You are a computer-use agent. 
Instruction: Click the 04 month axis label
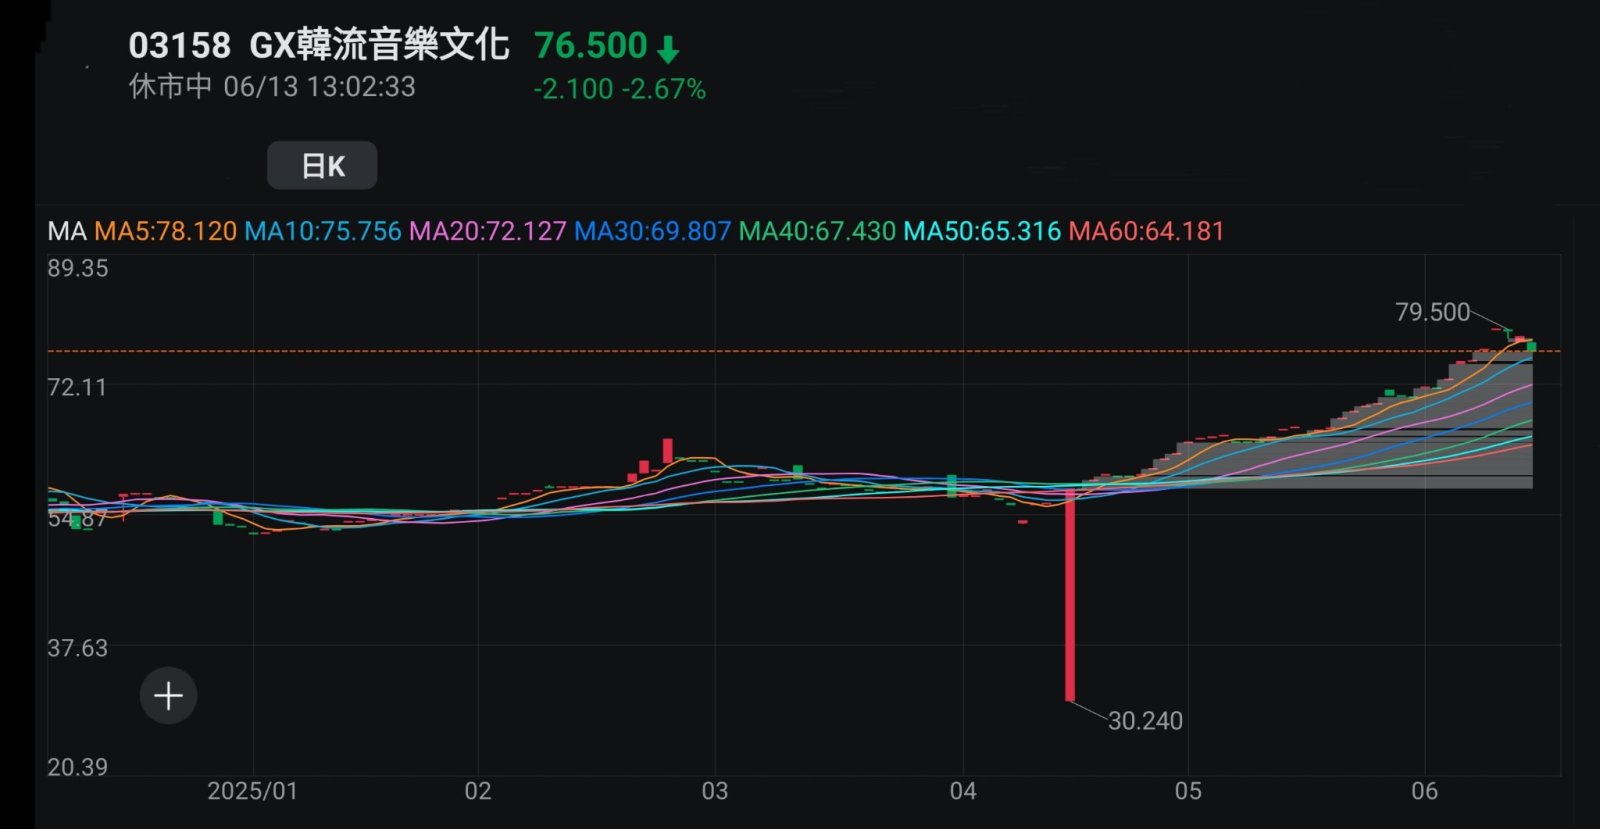coord(963,791)
